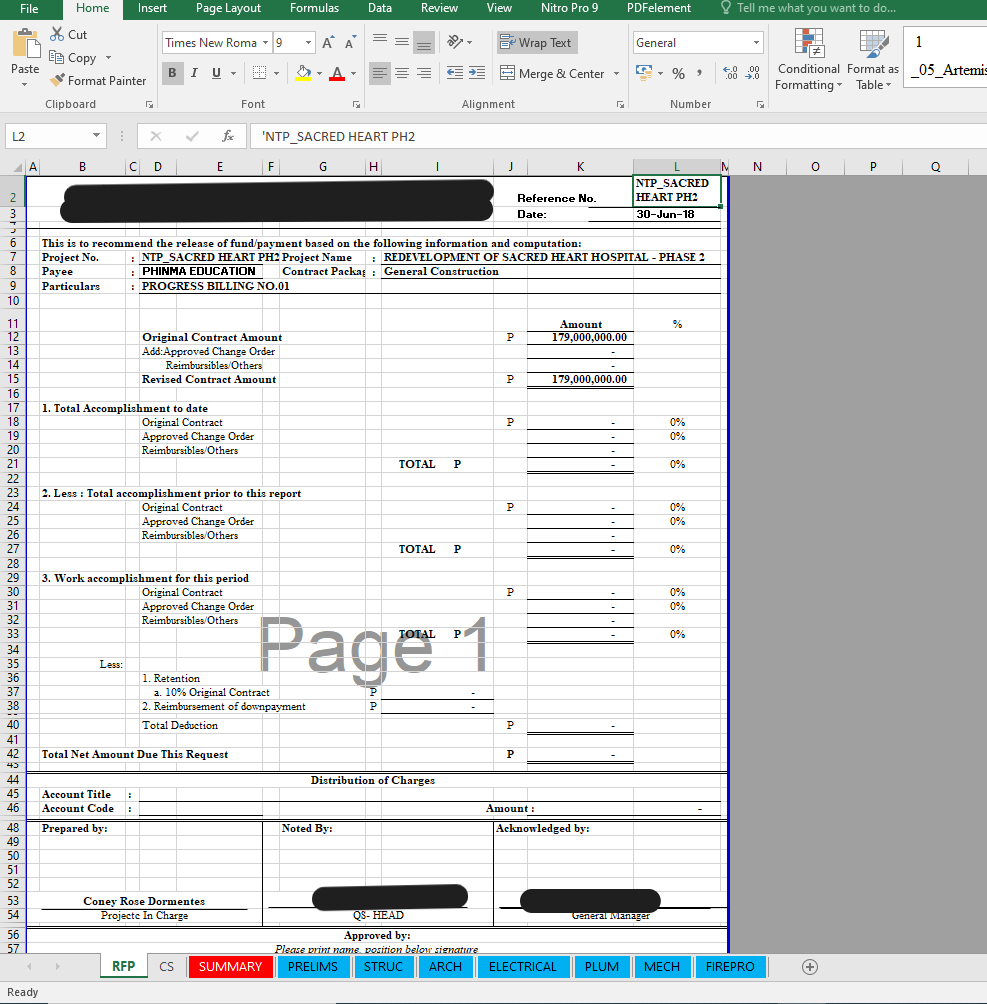Screen dimensions: 987x1004
Task: Apply cell borders icon
Action: [x=259, y=73]
